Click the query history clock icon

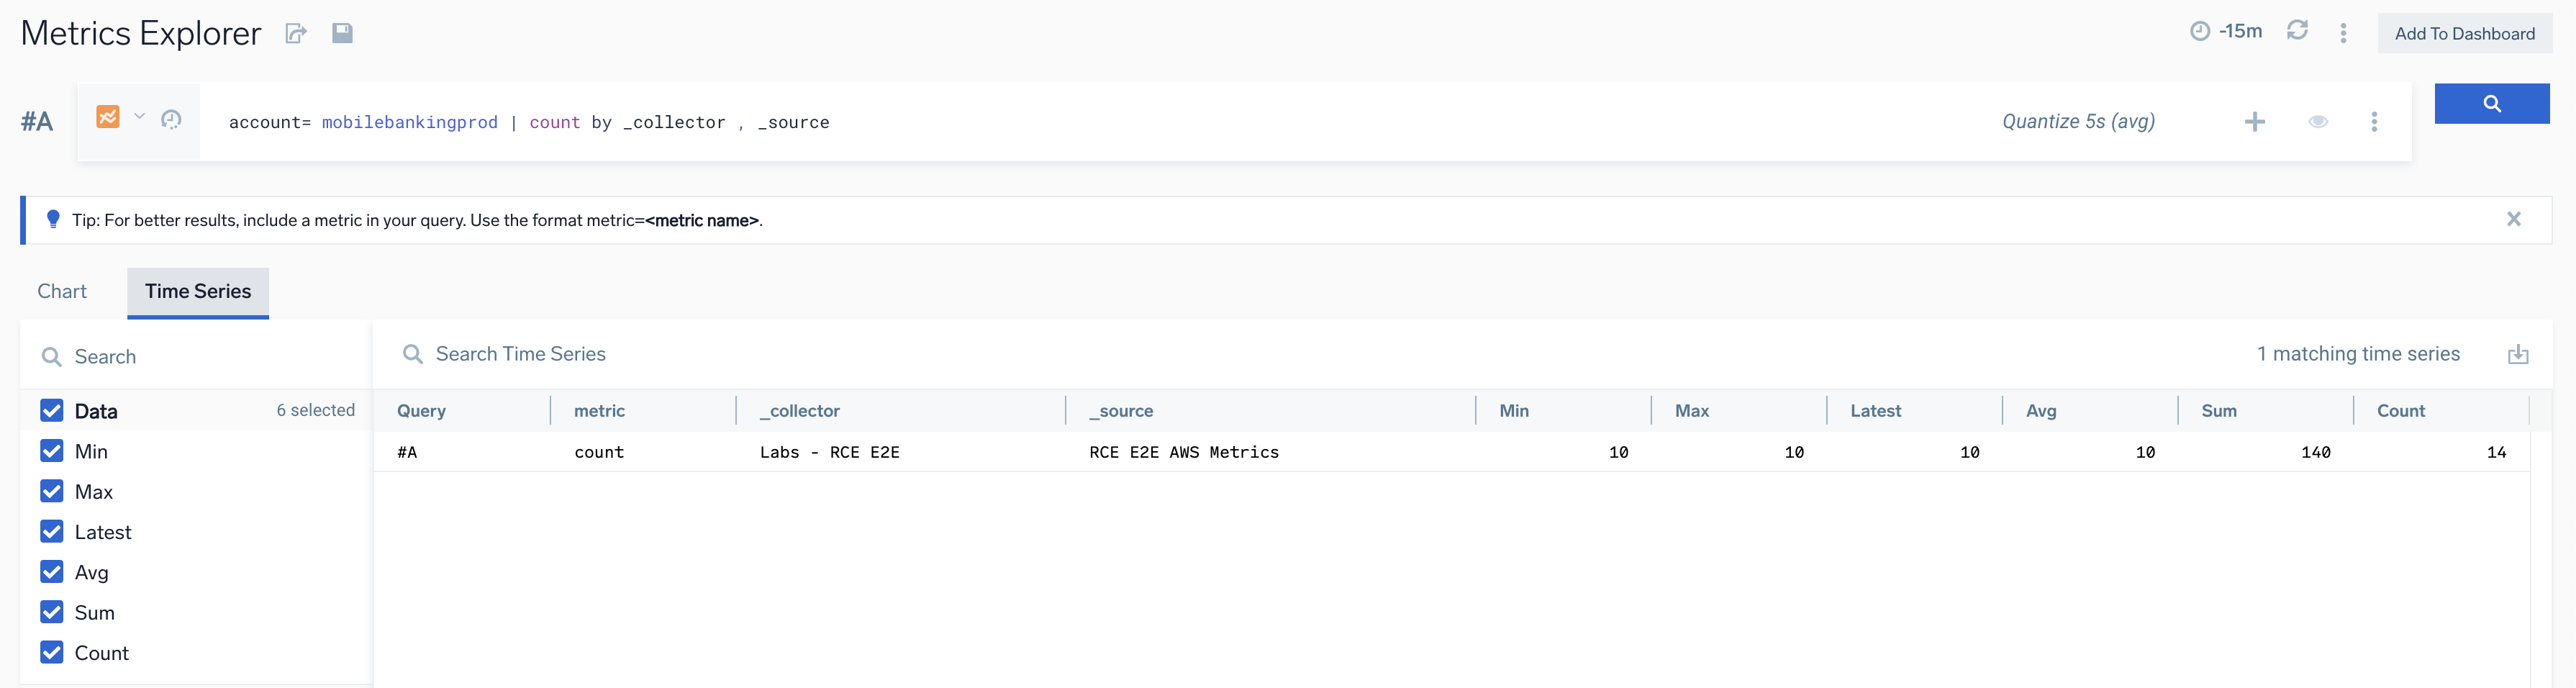coord(171,120)
